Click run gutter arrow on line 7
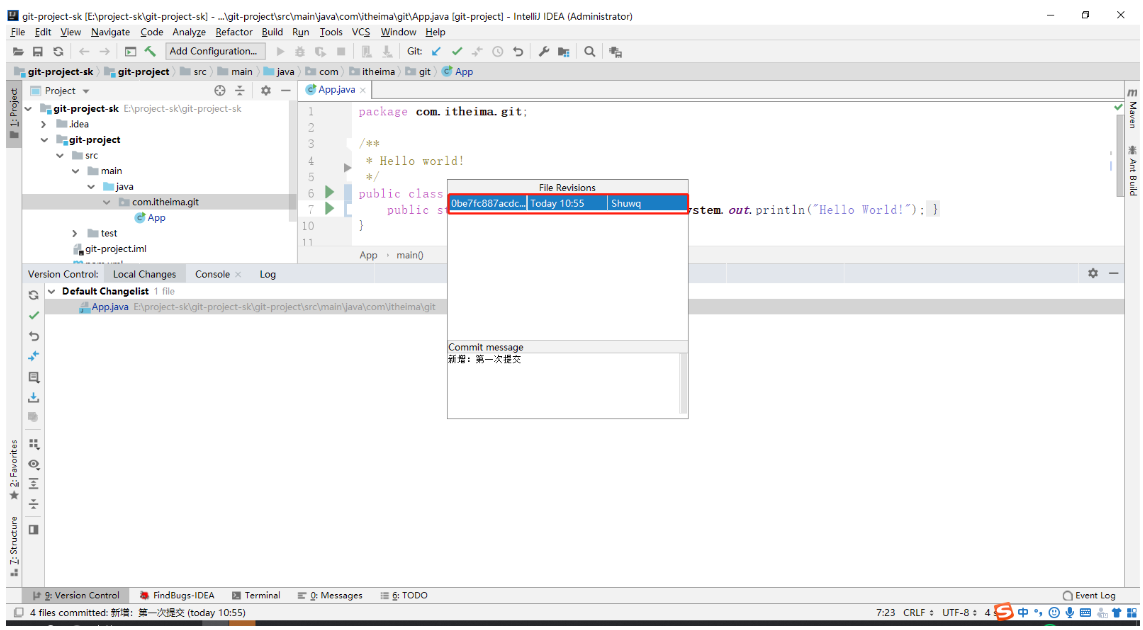This screenshot has width=1143, height=630. [329, 209]
